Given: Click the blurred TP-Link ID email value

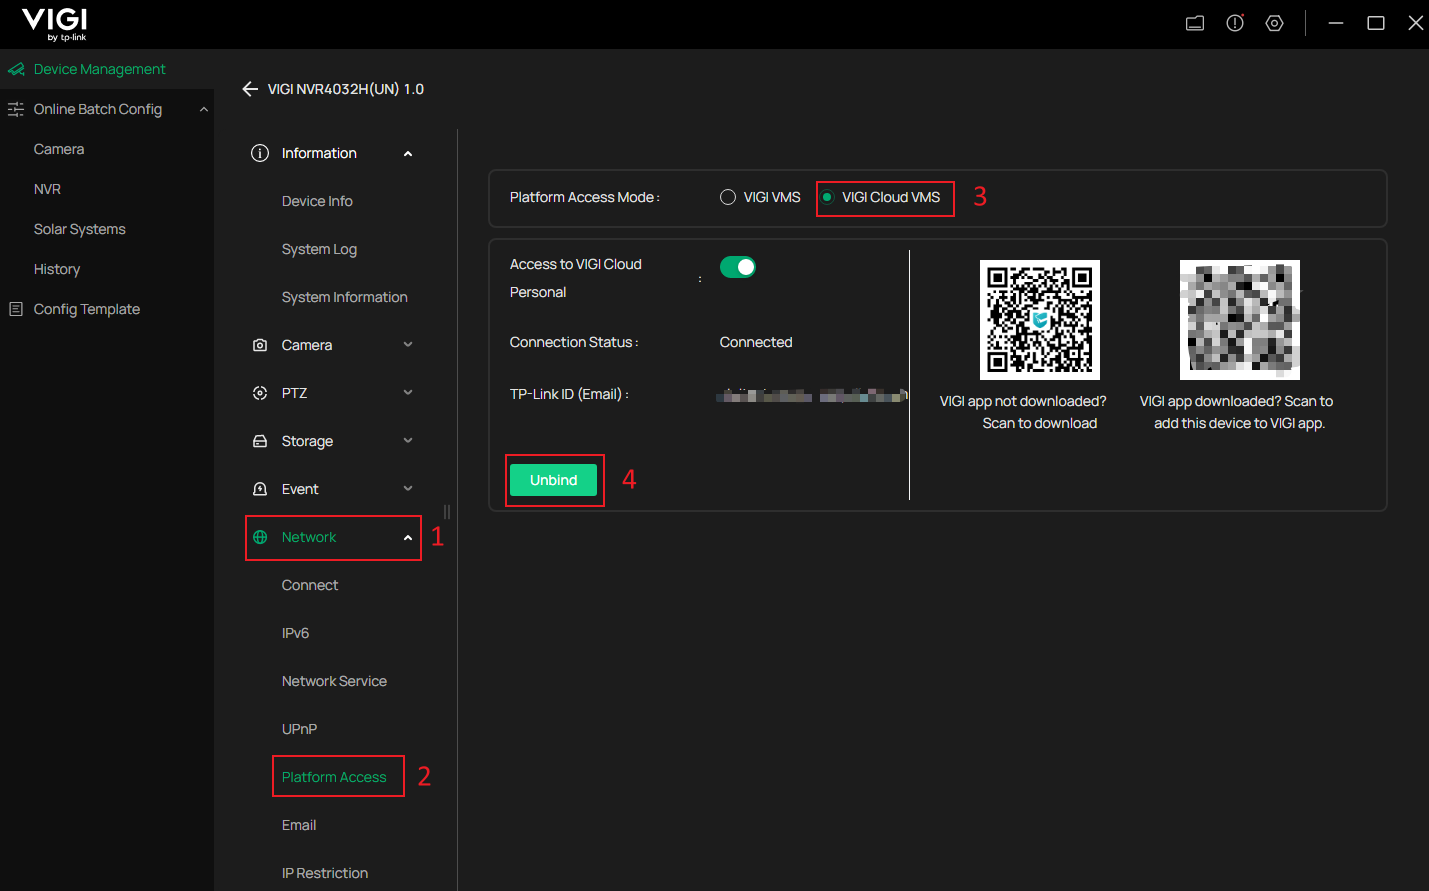Looking at the screenshot, I should pyautogui.click(x=812, y=396).
